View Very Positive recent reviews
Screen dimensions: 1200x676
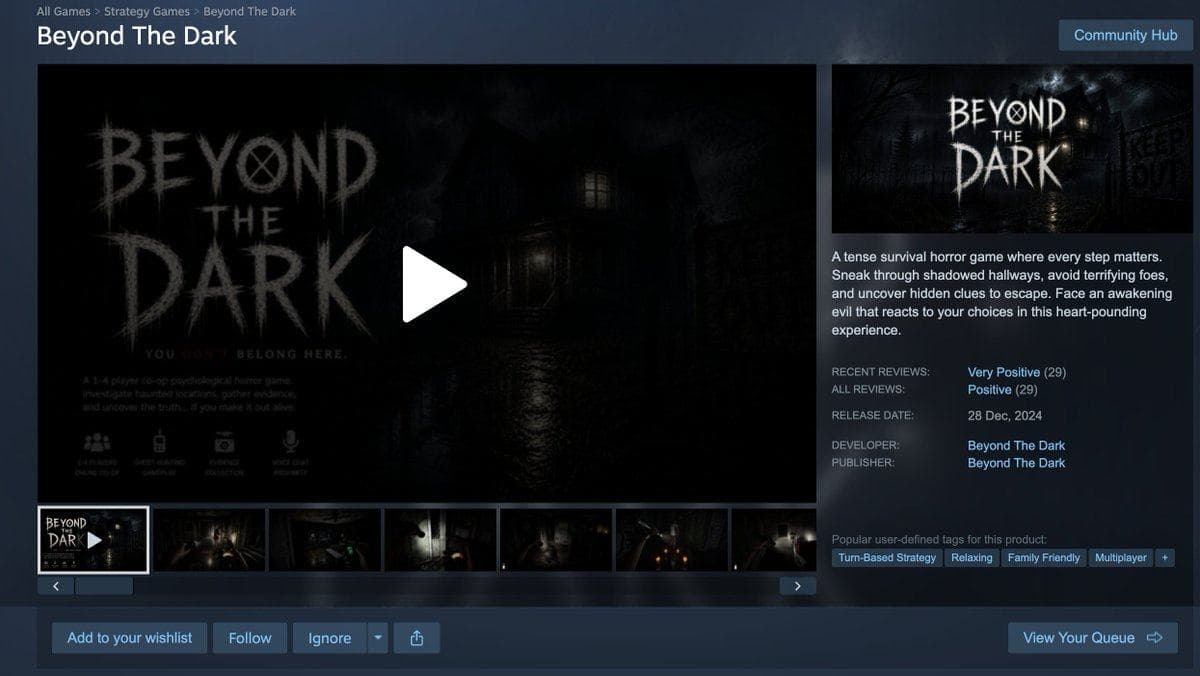(1004, 372)
